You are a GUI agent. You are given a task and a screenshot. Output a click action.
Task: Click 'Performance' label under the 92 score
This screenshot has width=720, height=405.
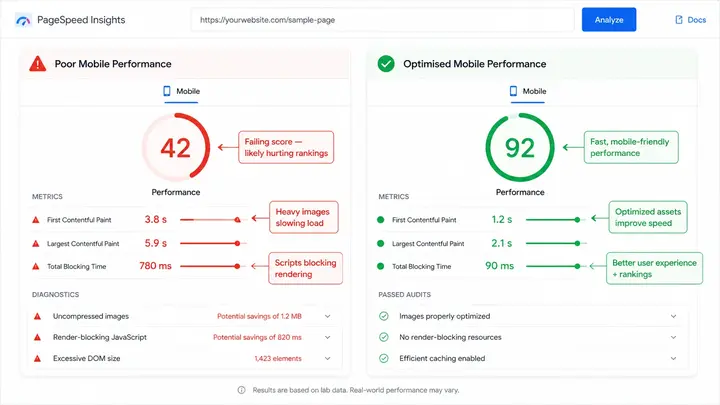(x=520, y=192)
